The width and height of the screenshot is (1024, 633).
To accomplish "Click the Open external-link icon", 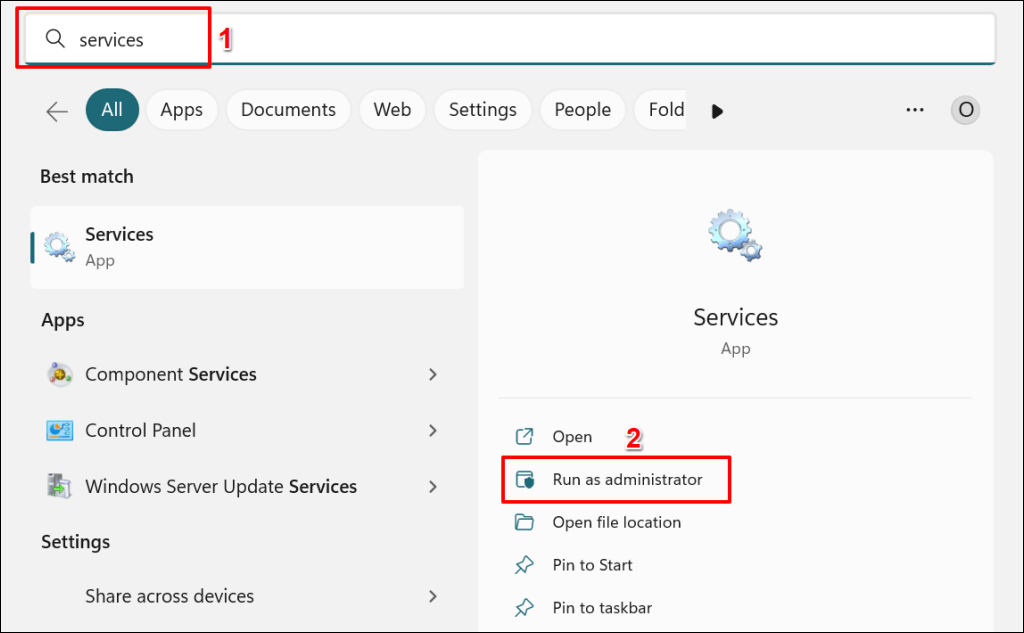I will point(524,436).
